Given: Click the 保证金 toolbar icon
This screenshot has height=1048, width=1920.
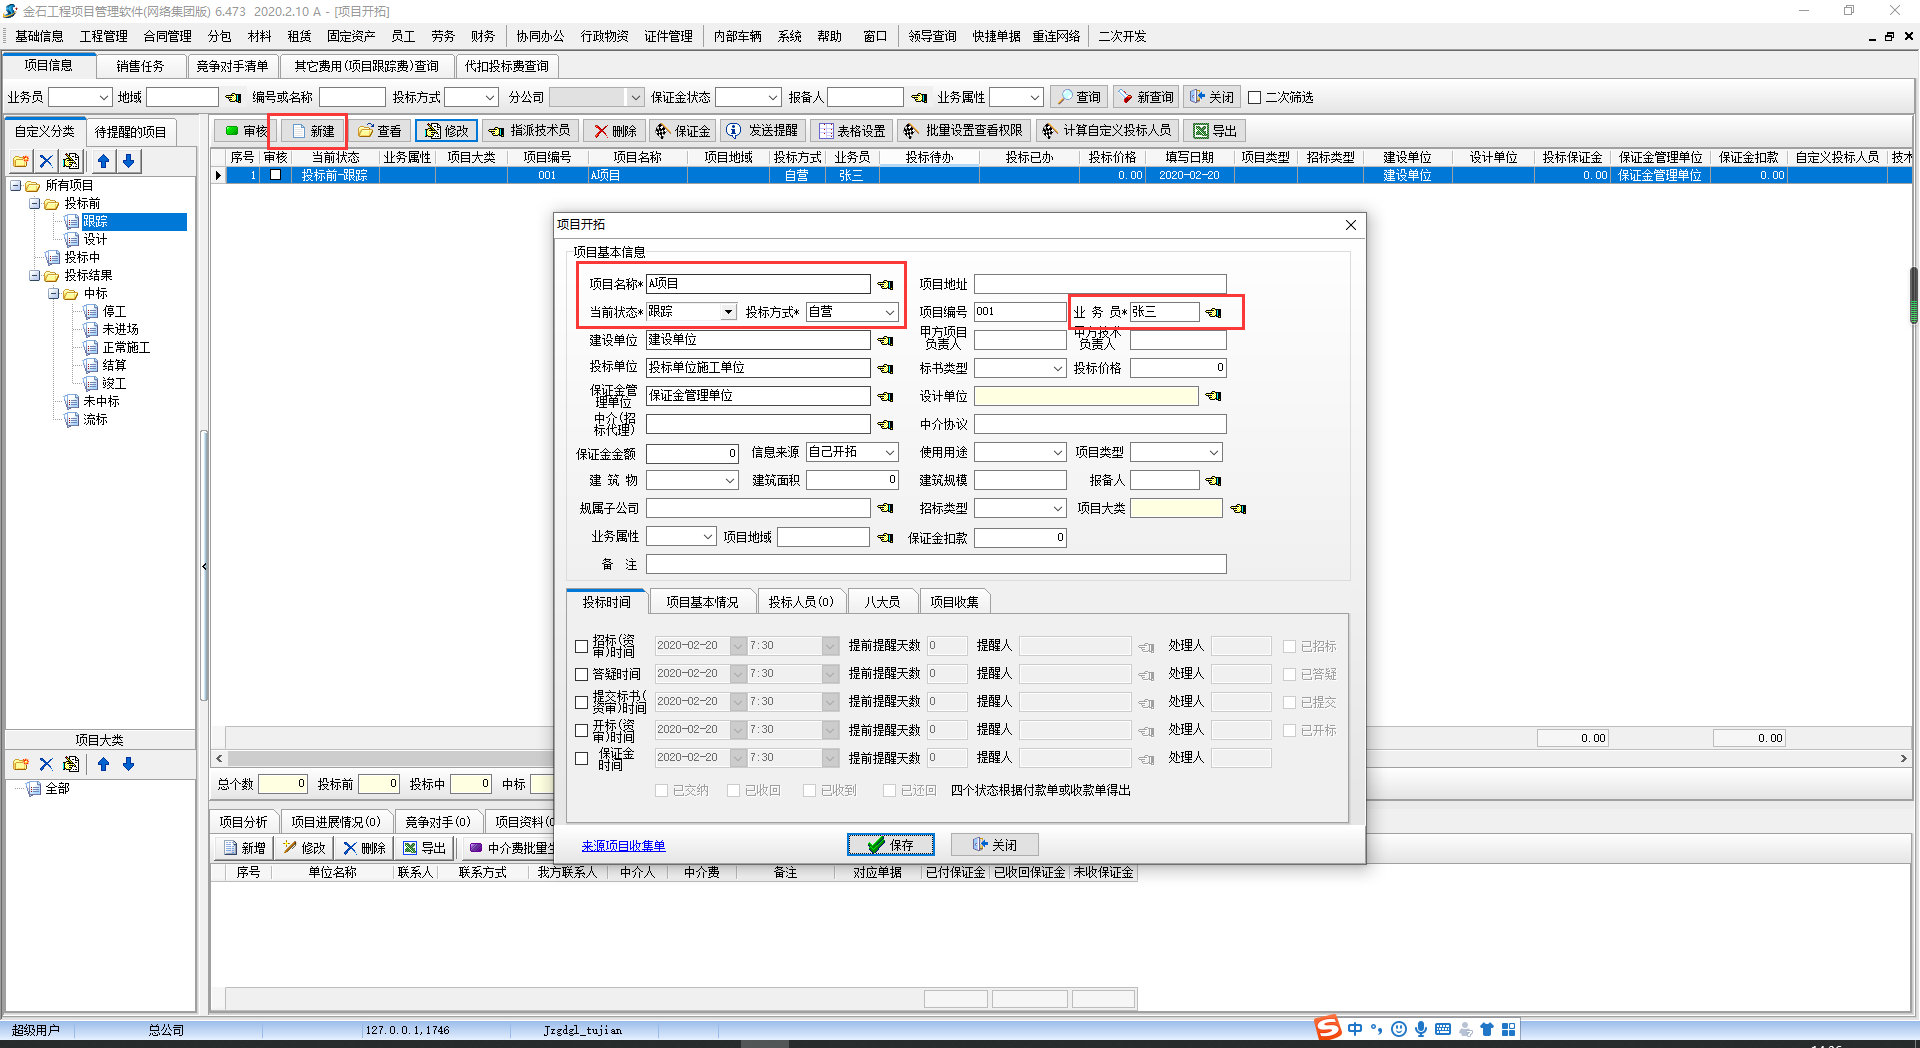Looking at the screenshot, I should [x=662, y=131].
